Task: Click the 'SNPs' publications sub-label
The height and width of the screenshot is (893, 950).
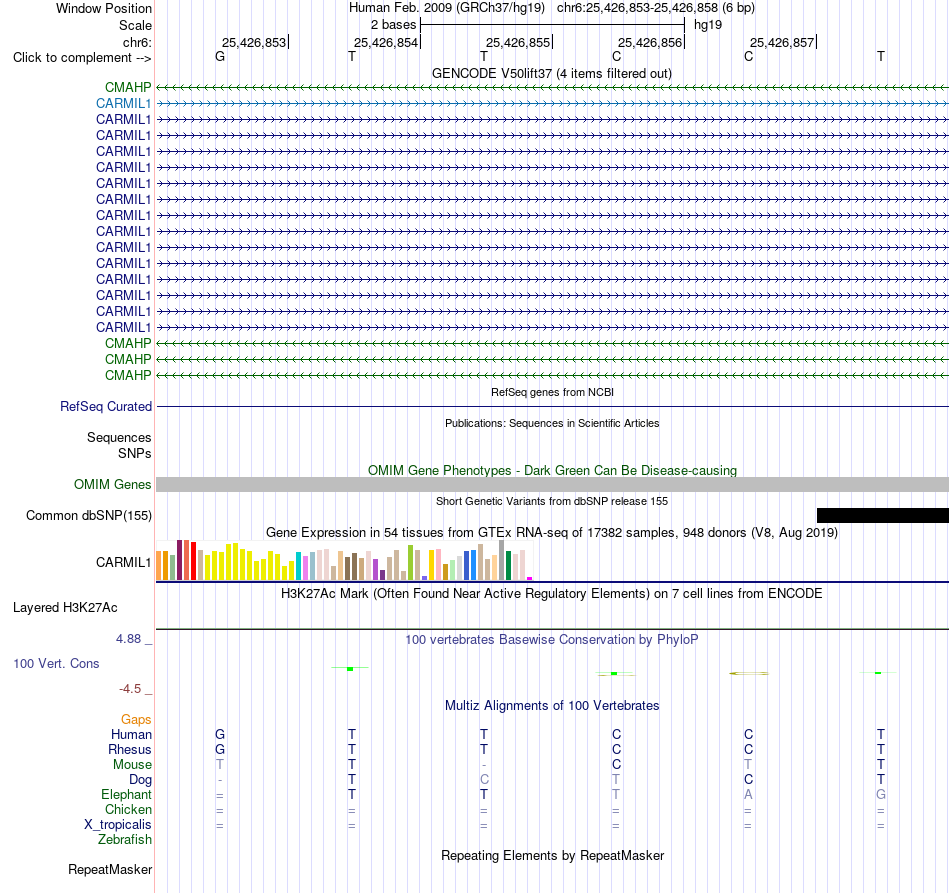Action: coord(135,453)
